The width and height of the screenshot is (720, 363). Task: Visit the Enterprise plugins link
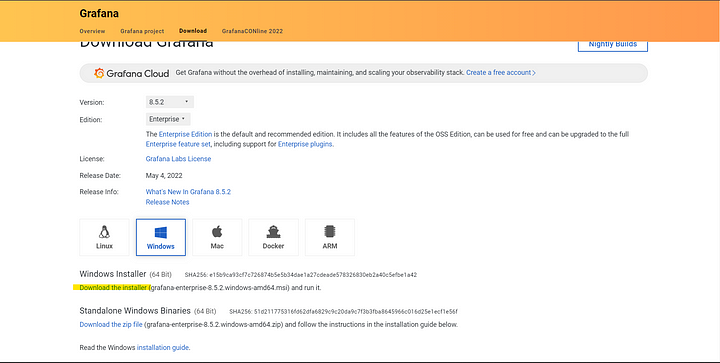point(305,144)
